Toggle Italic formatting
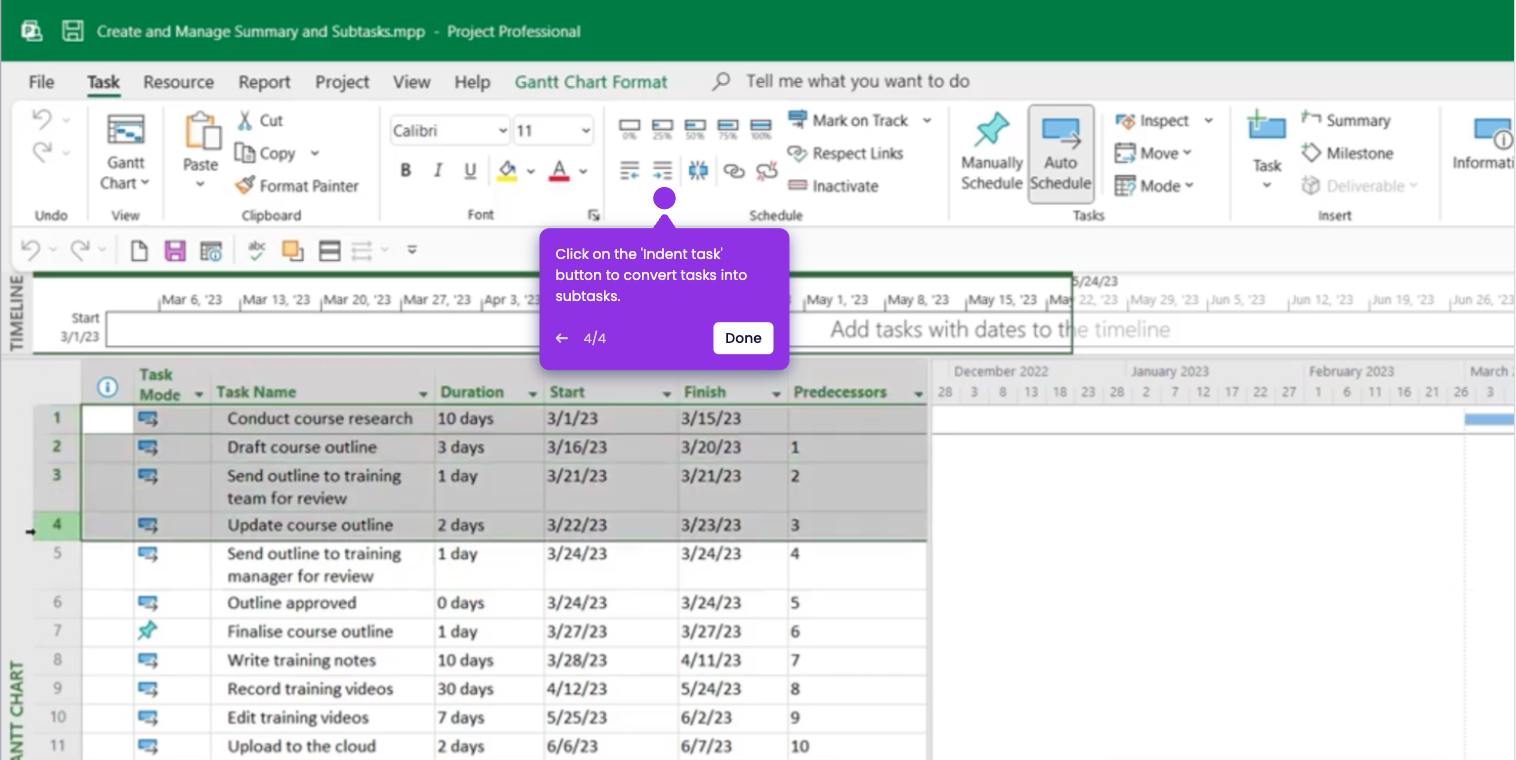Image resolution: width=1516 pixels, height=760 pixels. click(x=437, y=171)
